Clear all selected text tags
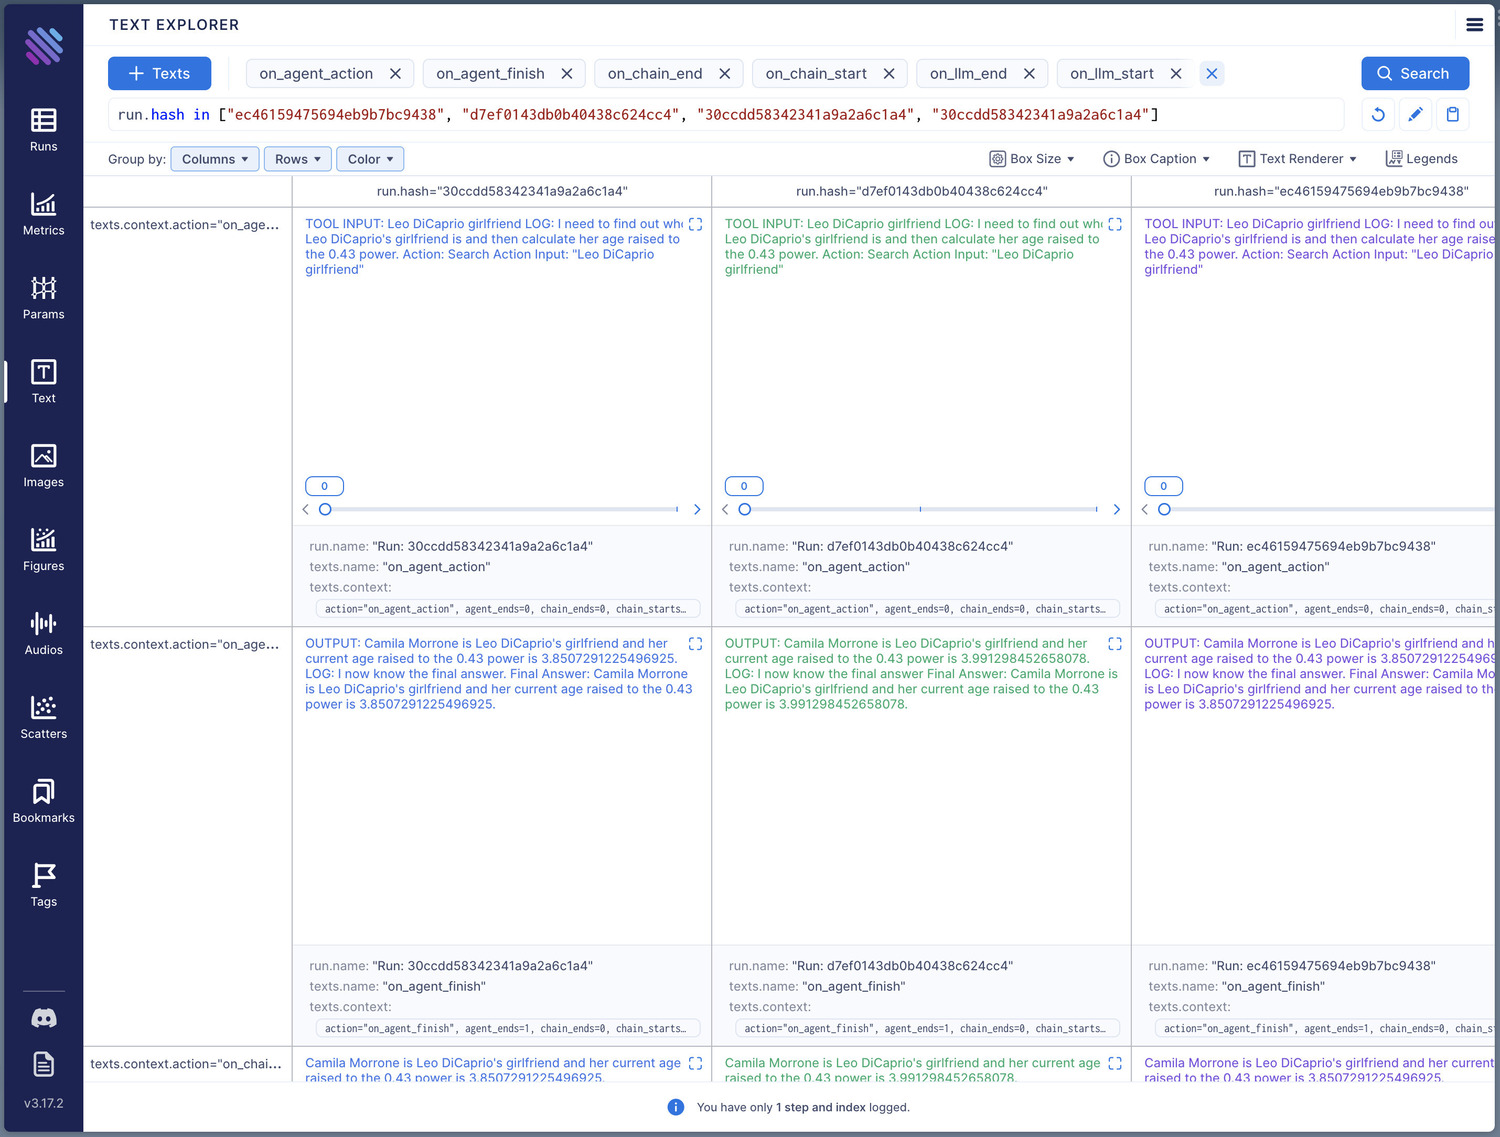Screen dimensions: 1500x1137 (1212, 74)
